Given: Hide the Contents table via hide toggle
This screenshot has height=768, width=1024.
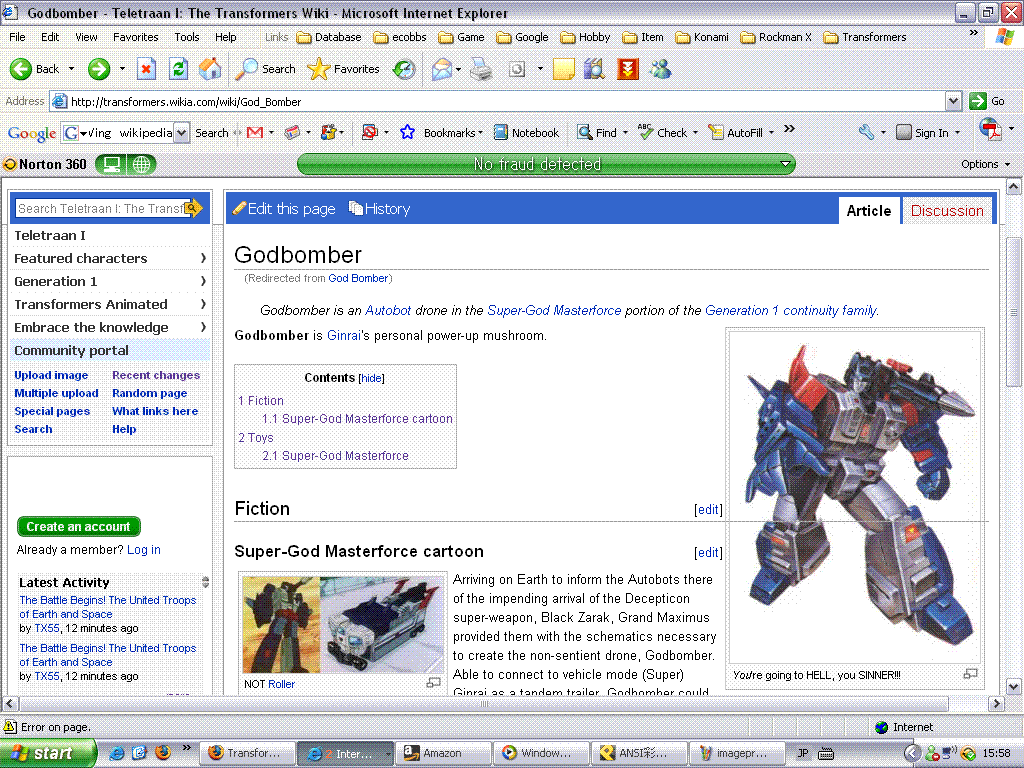Looking at the screenshot, I should [x=372, y=378].
